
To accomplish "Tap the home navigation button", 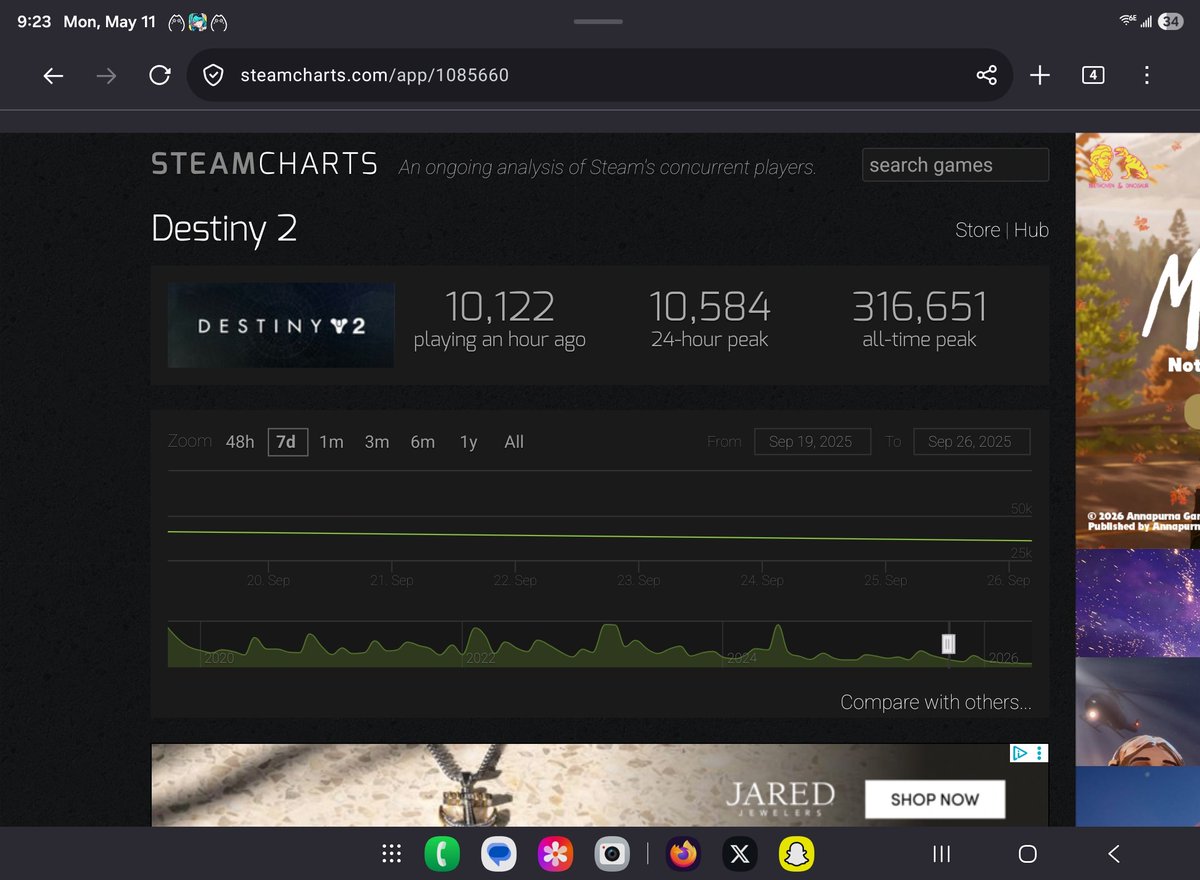I will point(1027,854).
